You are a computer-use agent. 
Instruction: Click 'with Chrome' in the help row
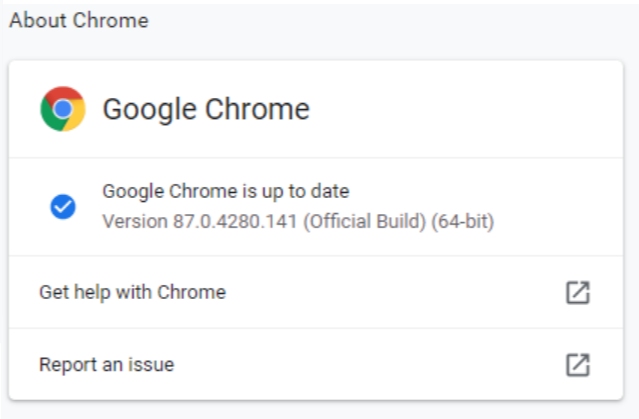click(171, 292)
